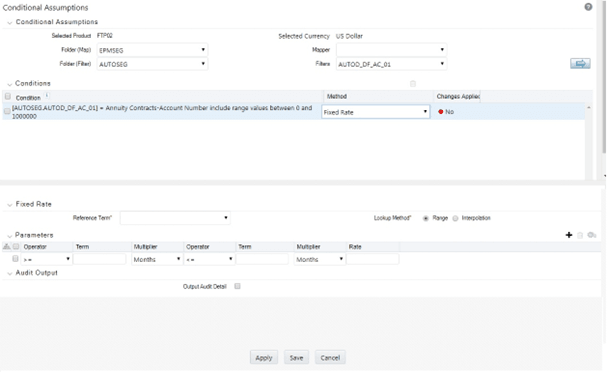607x372 pixels.
Task: Click the blue arrow go button
Action: pos(580,63)
